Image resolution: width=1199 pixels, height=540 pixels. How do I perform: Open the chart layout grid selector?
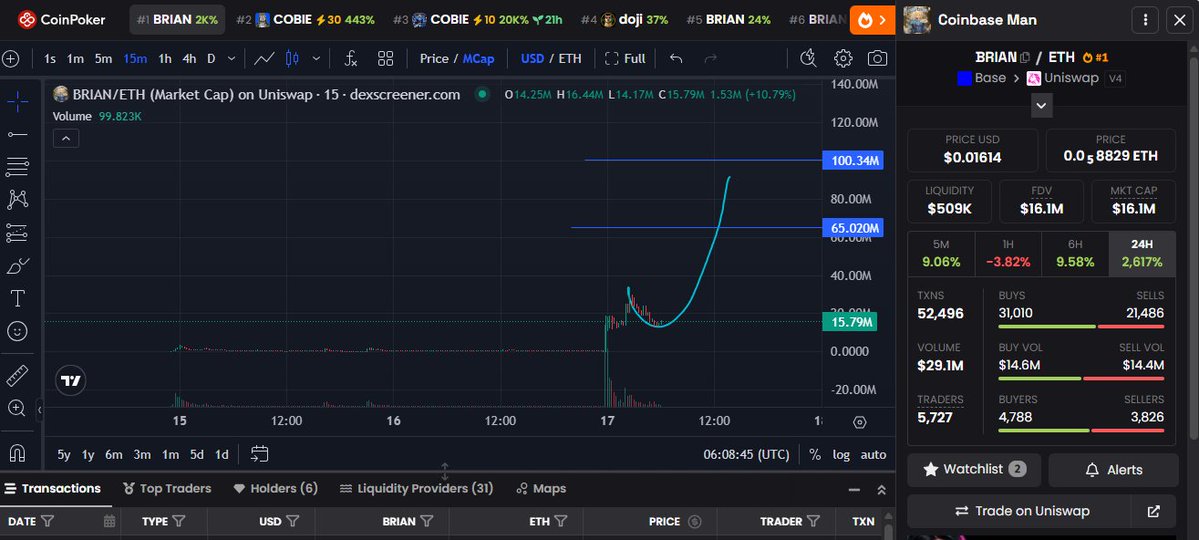385,58
